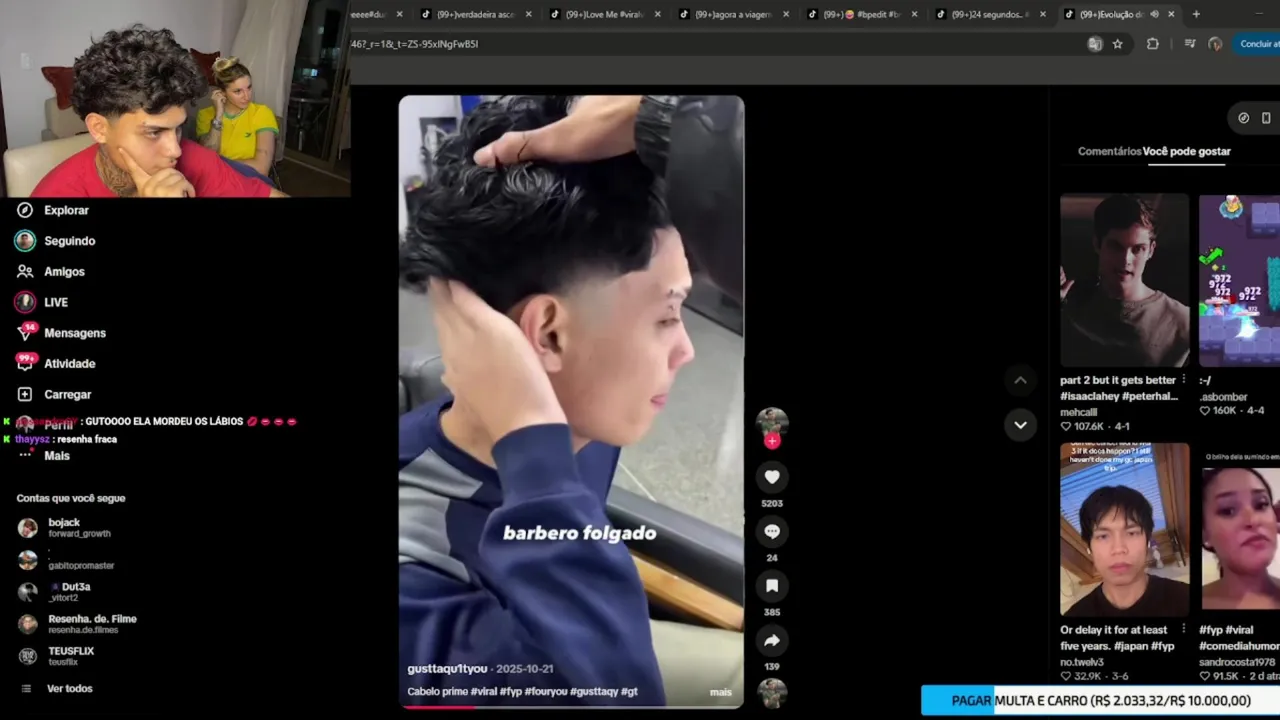Expand followed accounts with 'Ver todos'
Viewport: 1280px width, 720px height.
click(69, 689)
